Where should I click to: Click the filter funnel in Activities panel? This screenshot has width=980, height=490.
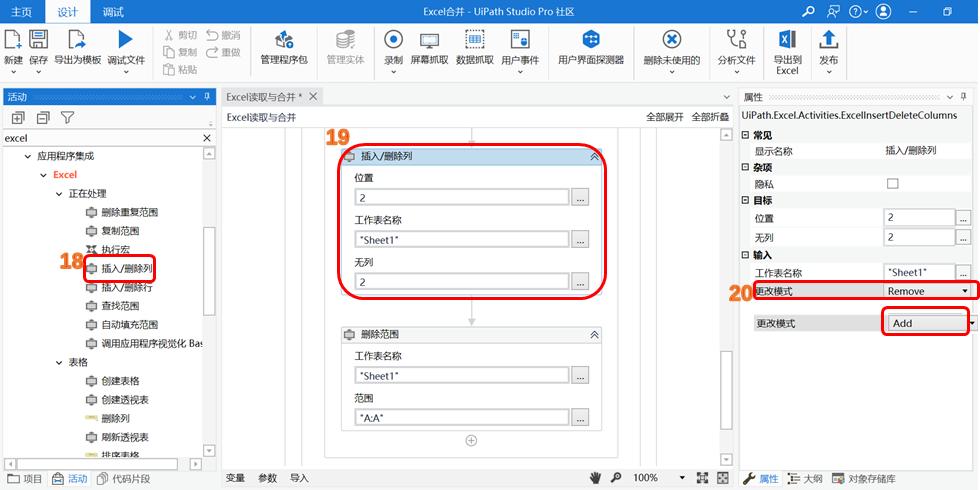coord(68,117)
